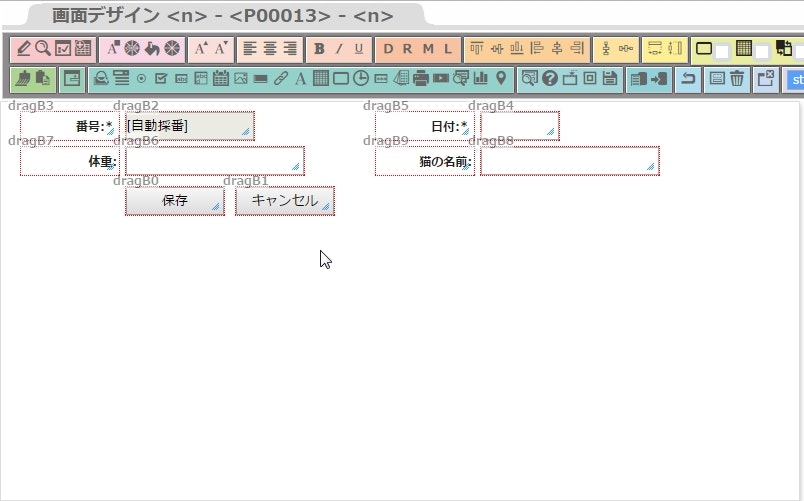The image size is (804, 501).
Task: Tick the checkbox beside the rectangle border icon
Action: 722,52
